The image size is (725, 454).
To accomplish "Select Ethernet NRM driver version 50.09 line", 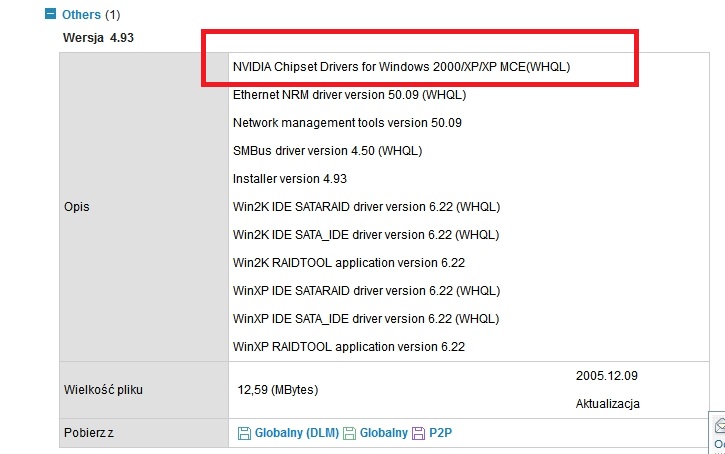I will tap(350, 95).
